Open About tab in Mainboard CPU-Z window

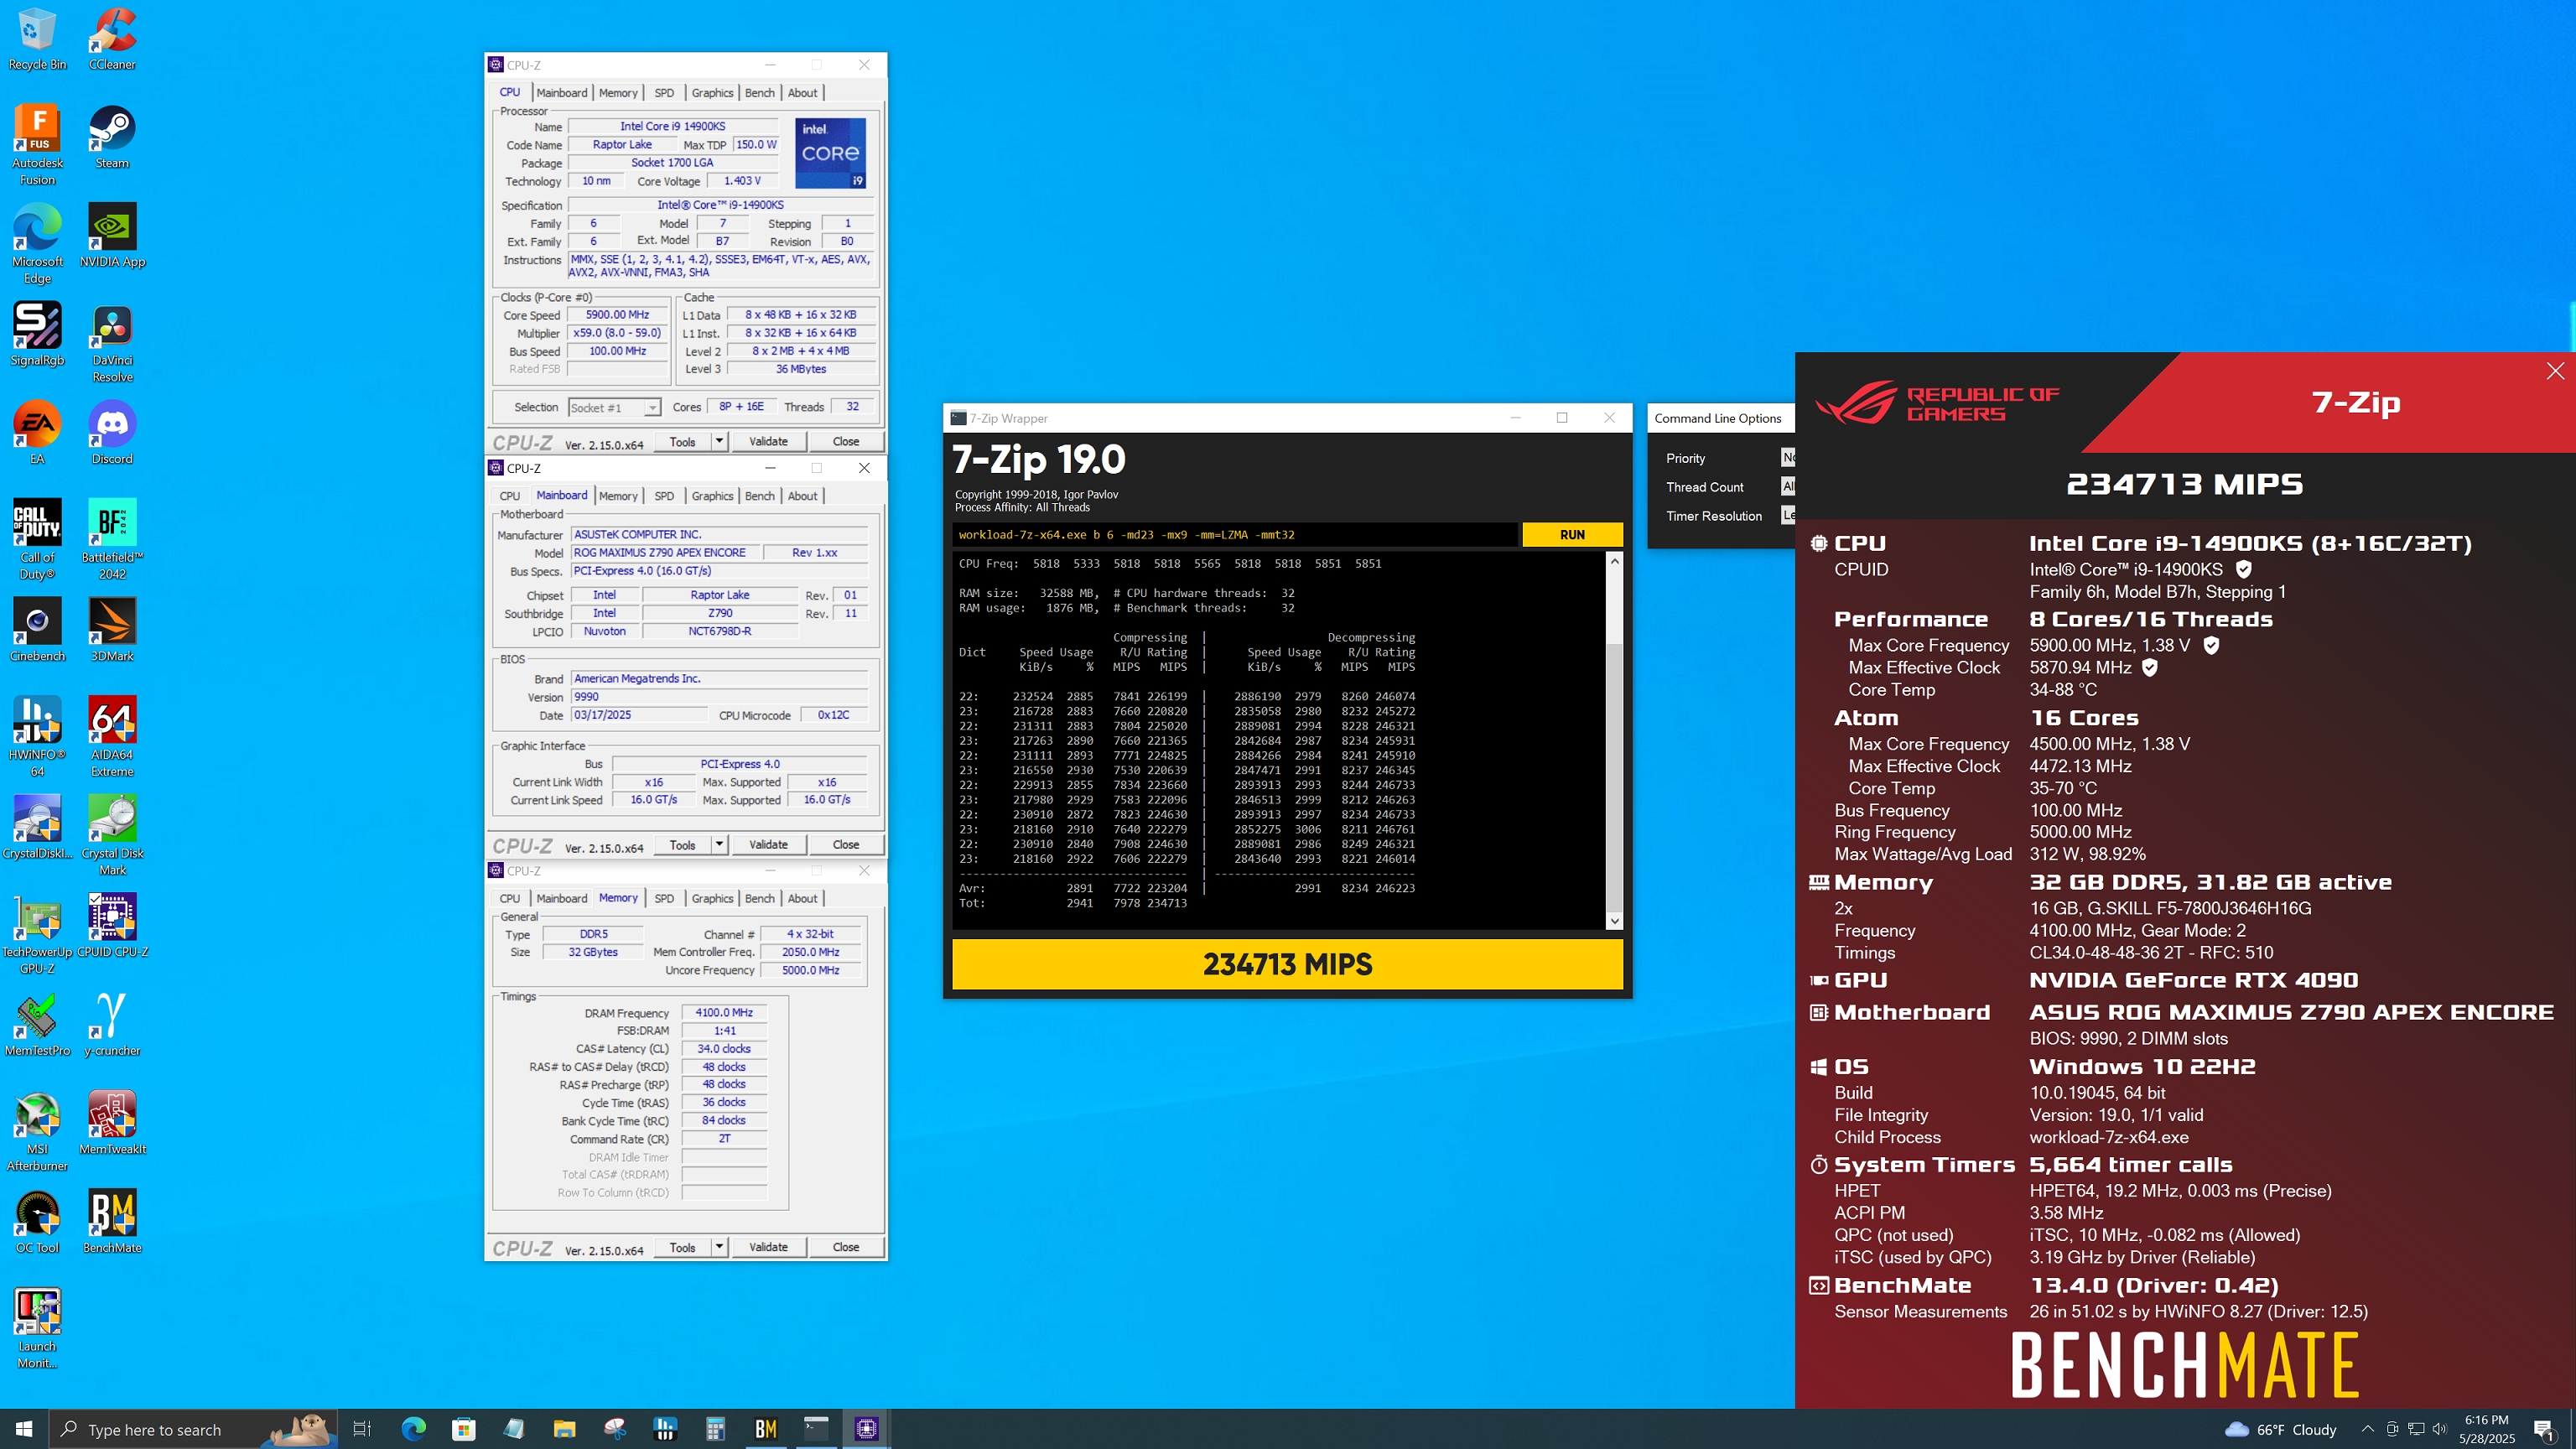(x=802, y=496)
